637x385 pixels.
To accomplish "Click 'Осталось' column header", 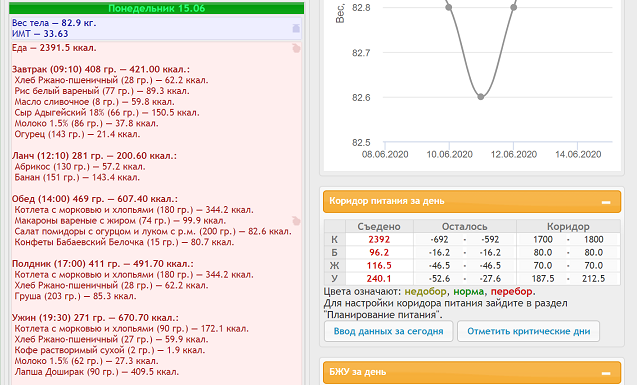I will pyautogui.click(x=465, y=227).
